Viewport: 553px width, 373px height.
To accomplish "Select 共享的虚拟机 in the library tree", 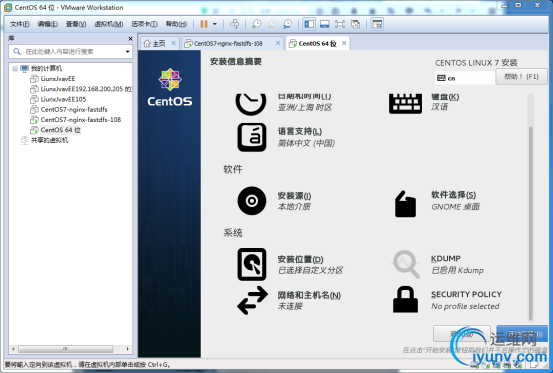I will 49,140.
